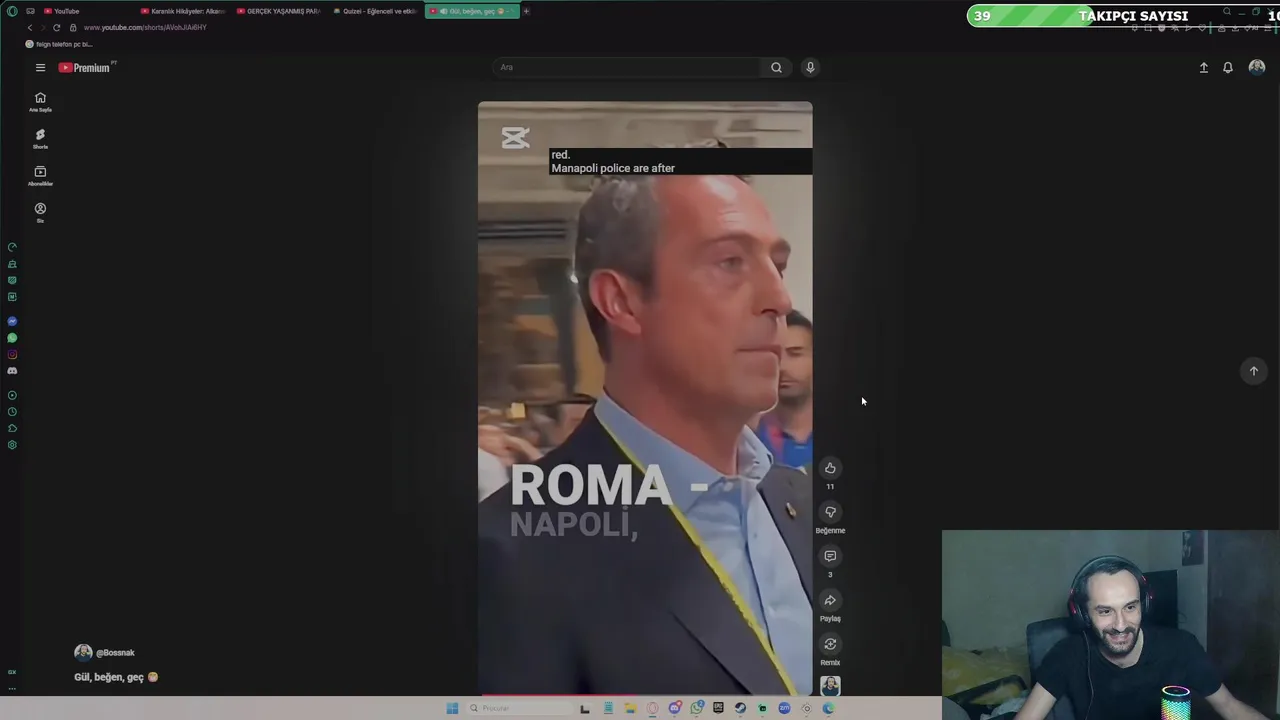This screenshot has height=720, width=1280.
Task: Open the comments on this short
Action: coord(830,556)
